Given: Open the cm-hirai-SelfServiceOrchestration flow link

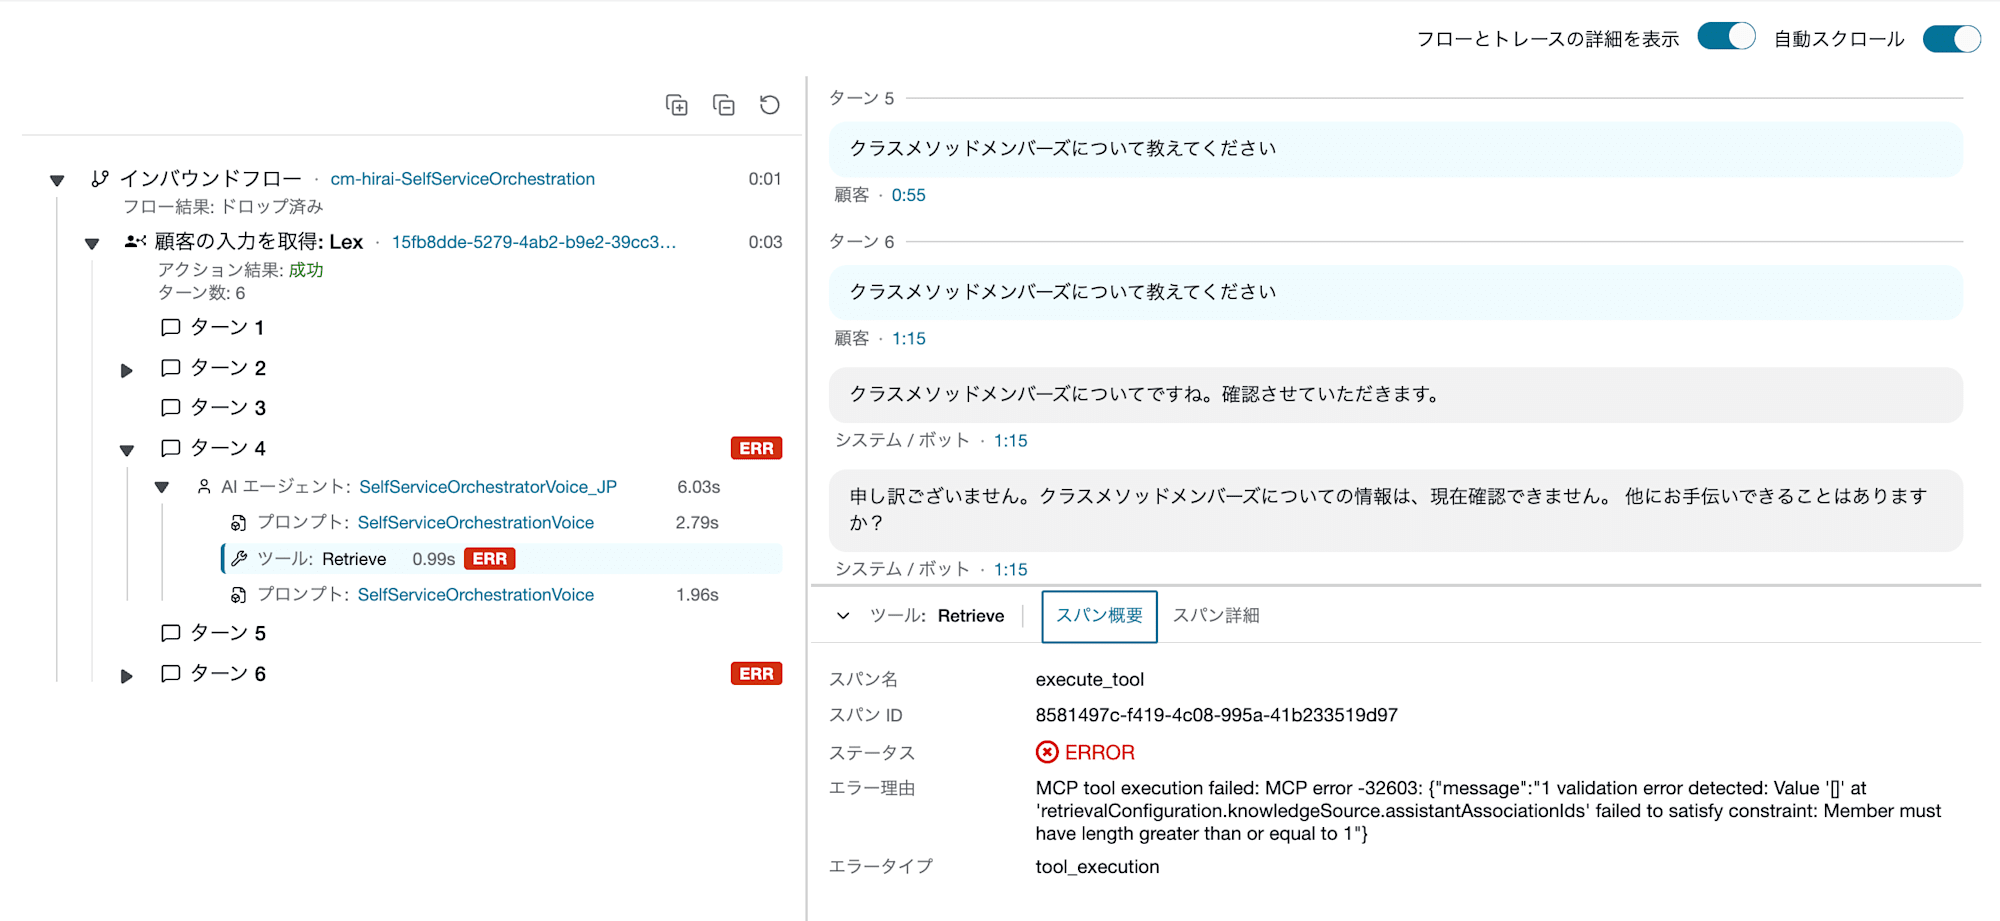Looking at the screenshot, I should point(463,179).
